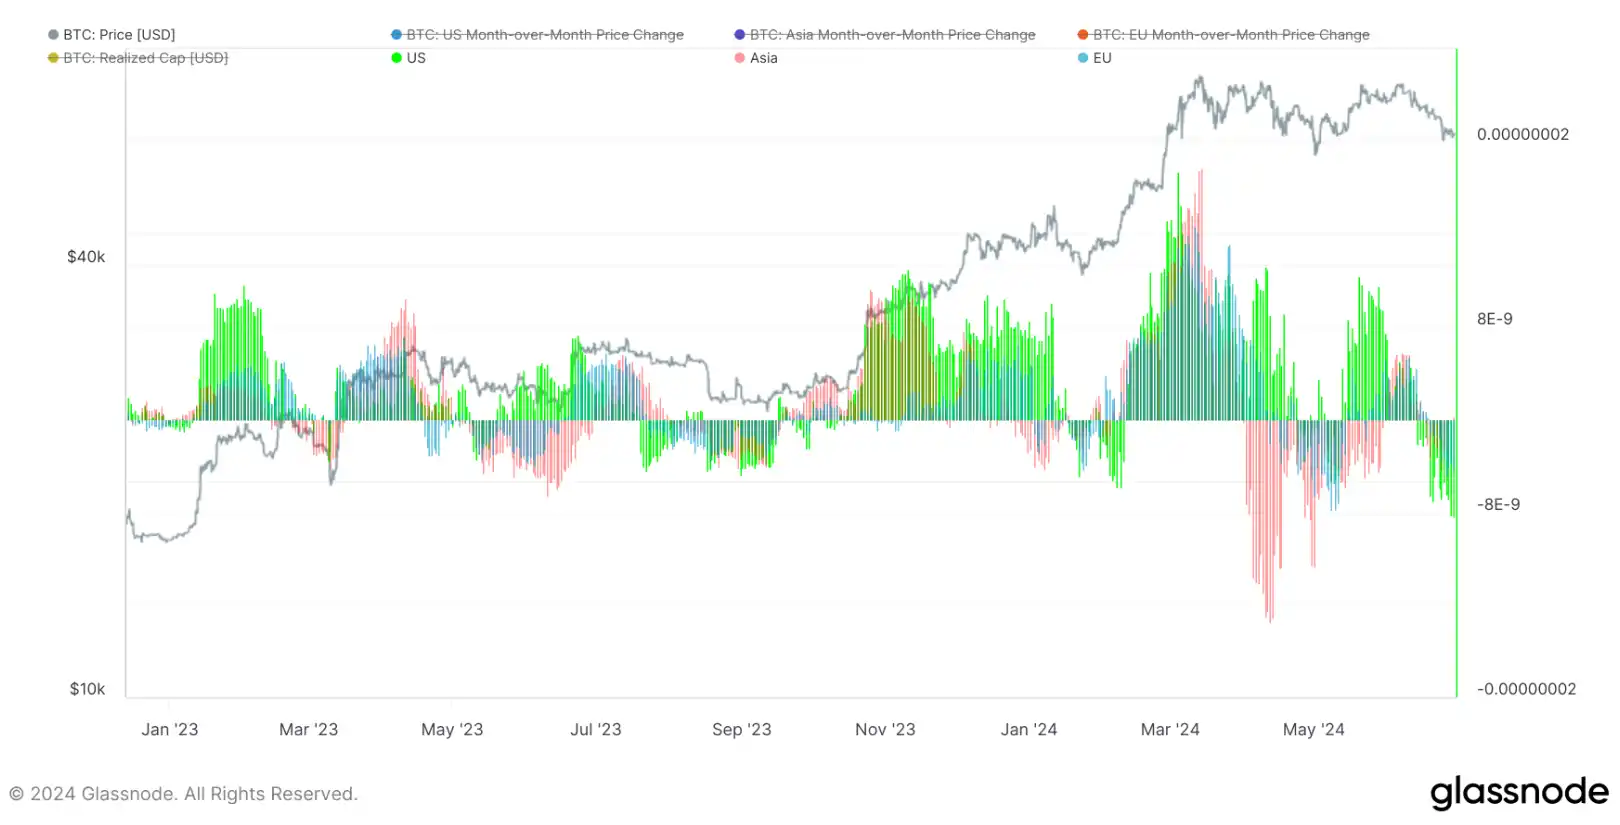Click the May '24 x-axis label

(1313, 729)
